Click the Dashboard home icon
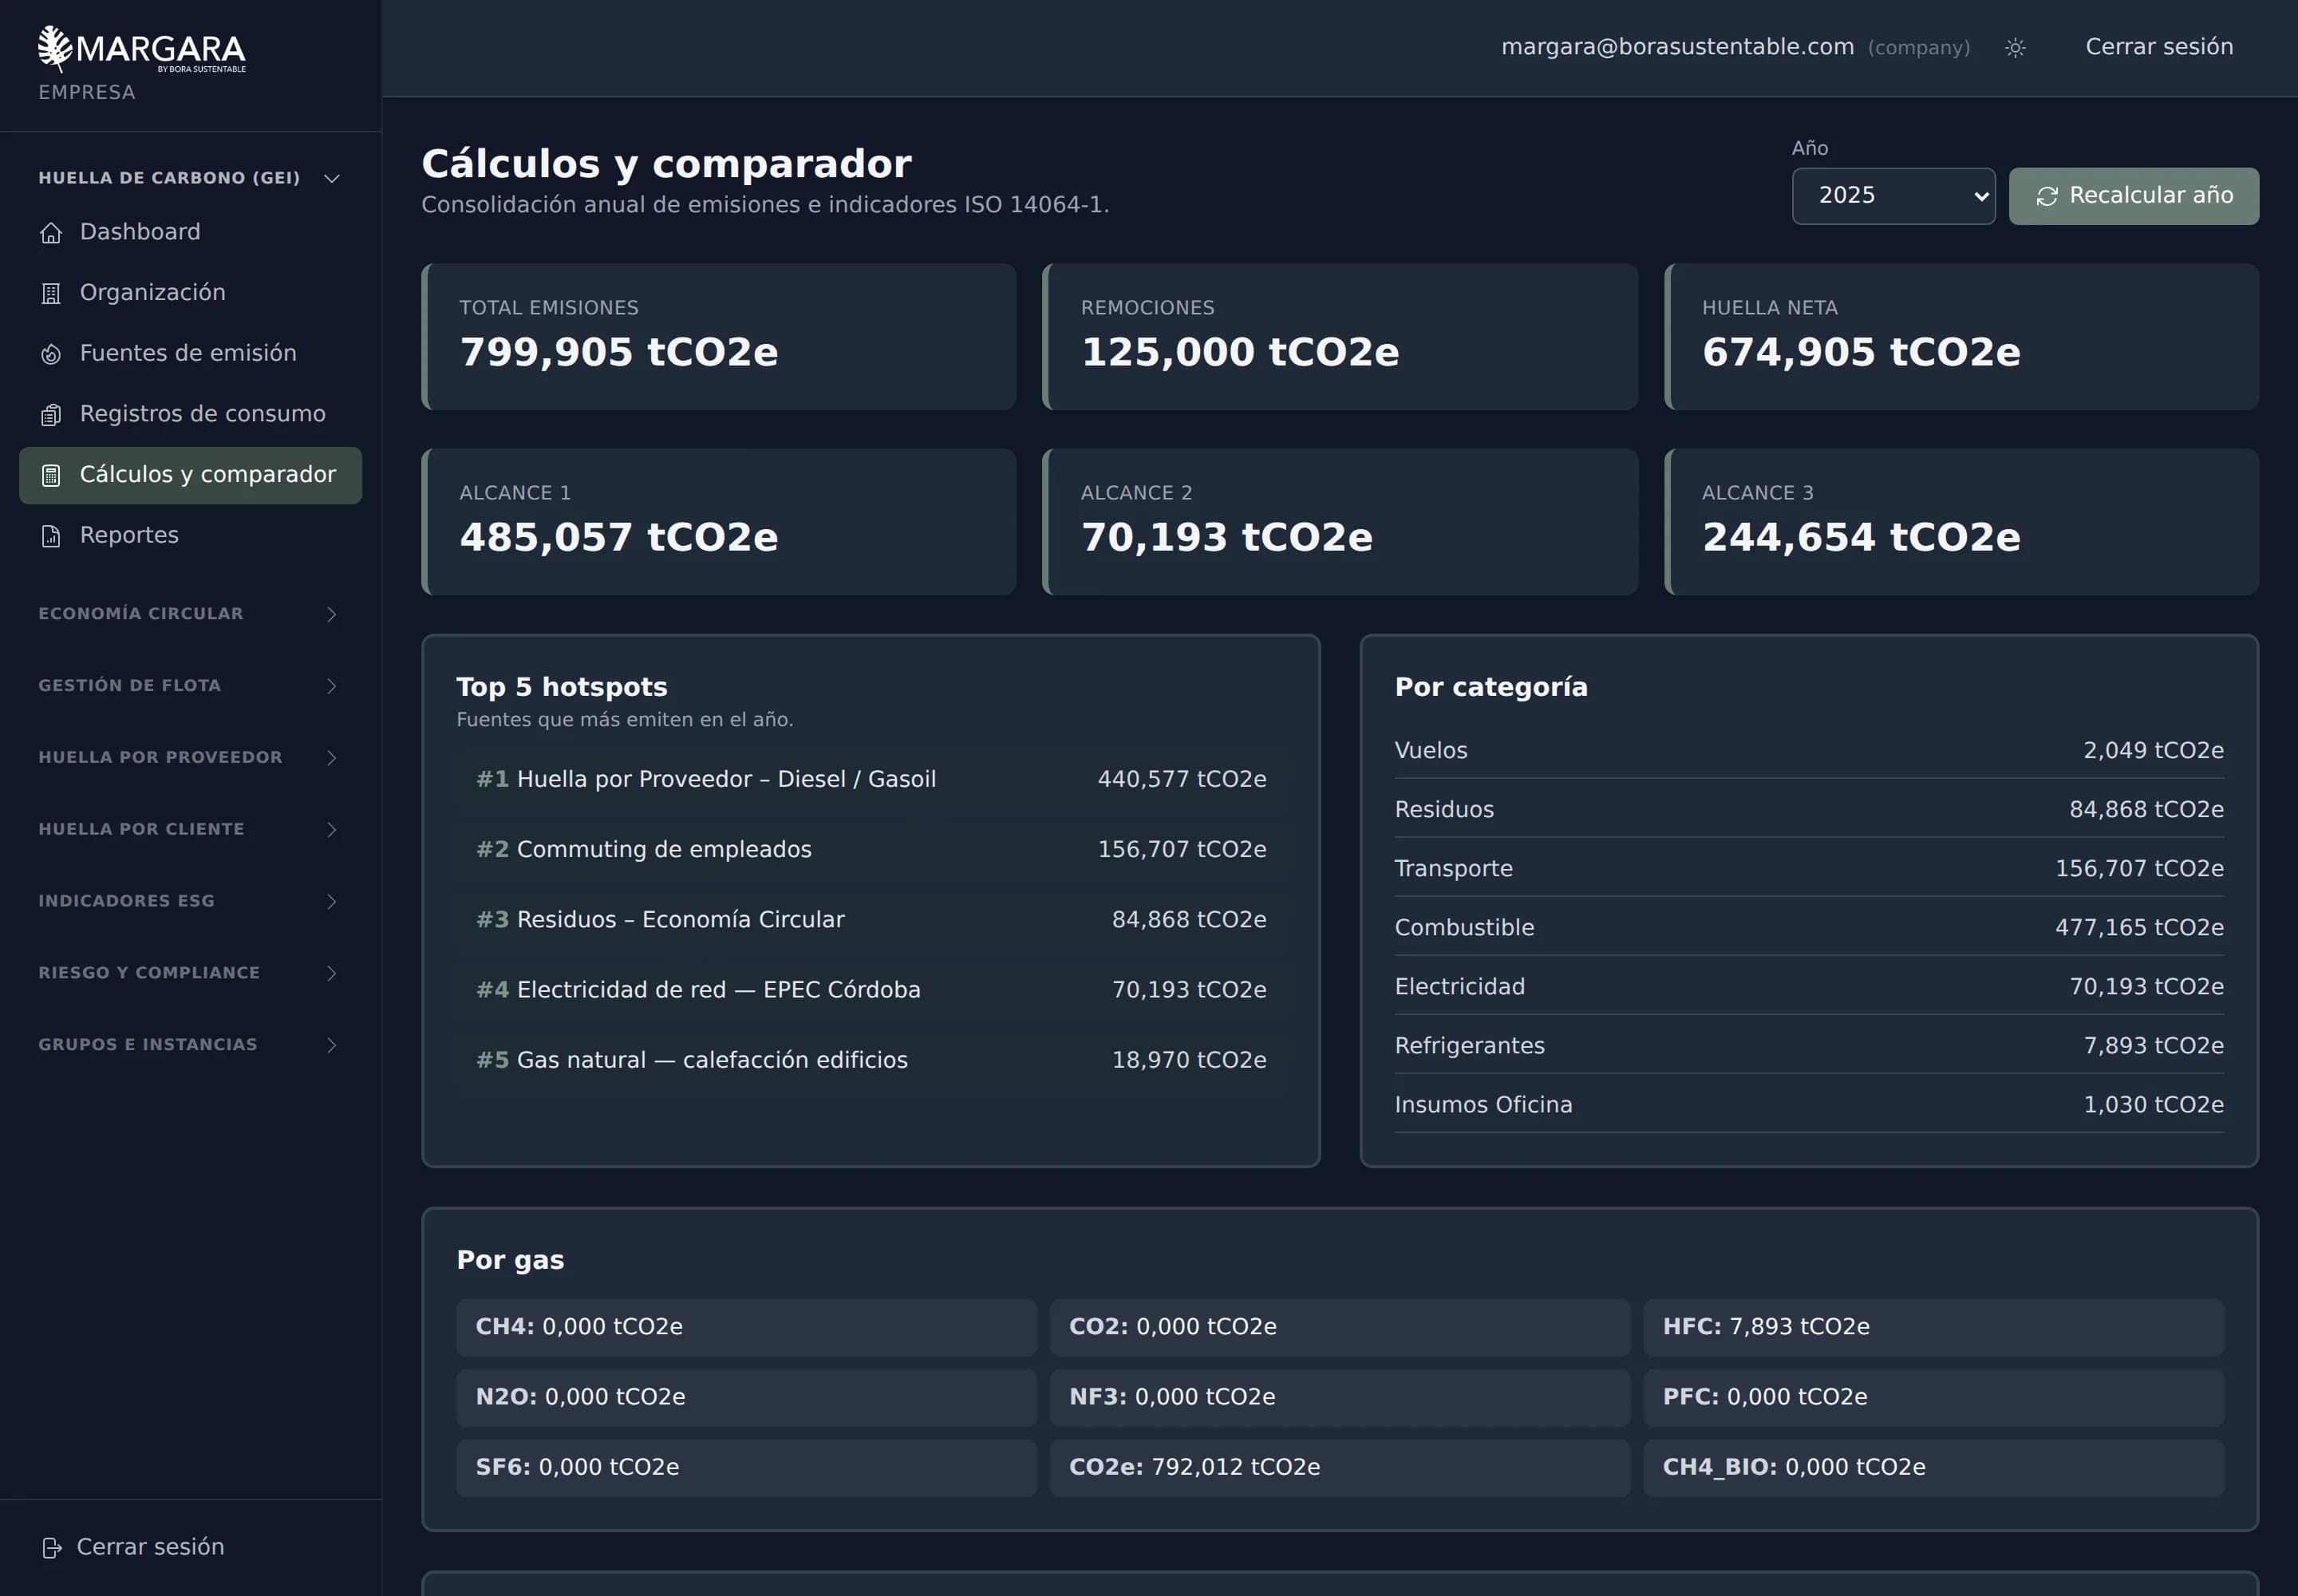The image size is (2298, 1596). click(51, 233)
